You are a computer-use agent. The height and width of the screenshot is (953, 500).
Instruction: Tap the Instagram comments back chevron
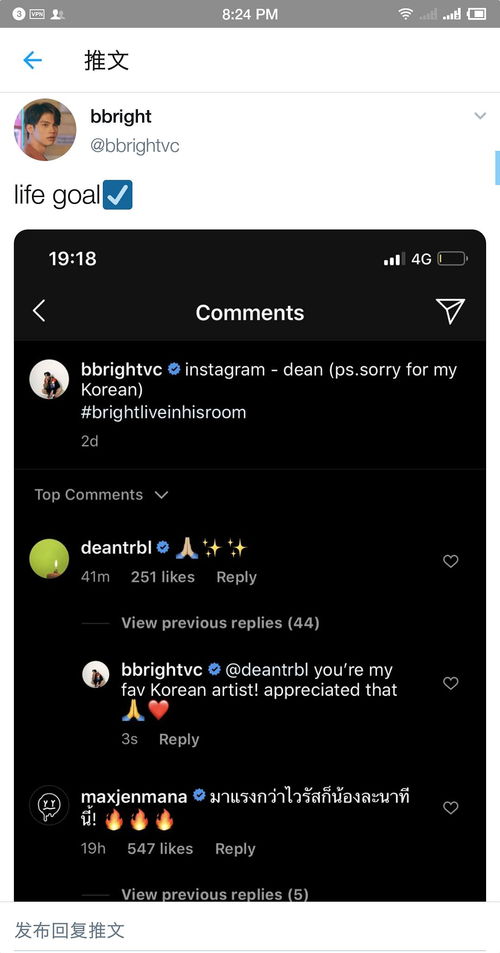pos(39,311)
